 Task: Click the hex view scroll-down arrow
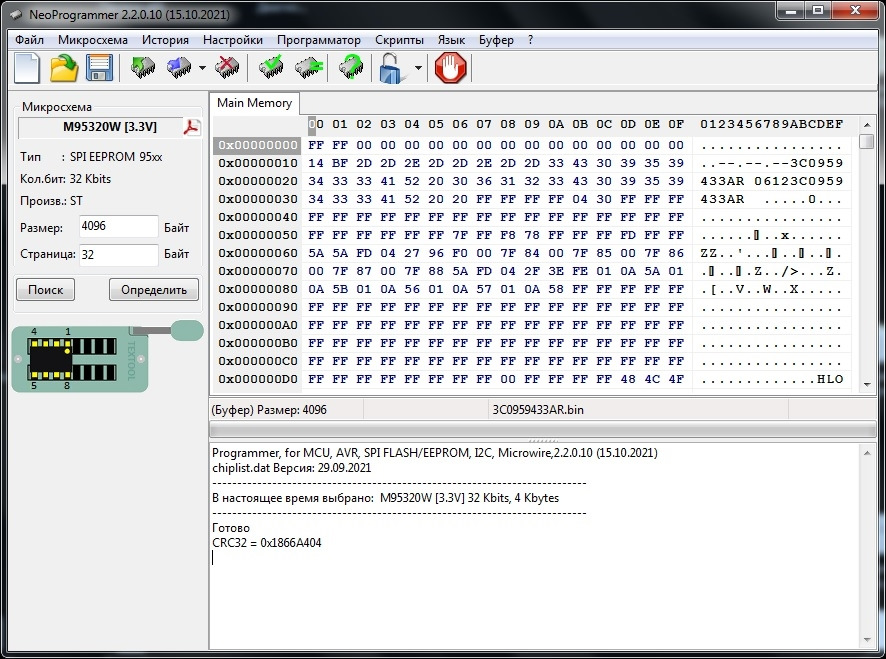point(867,385)
